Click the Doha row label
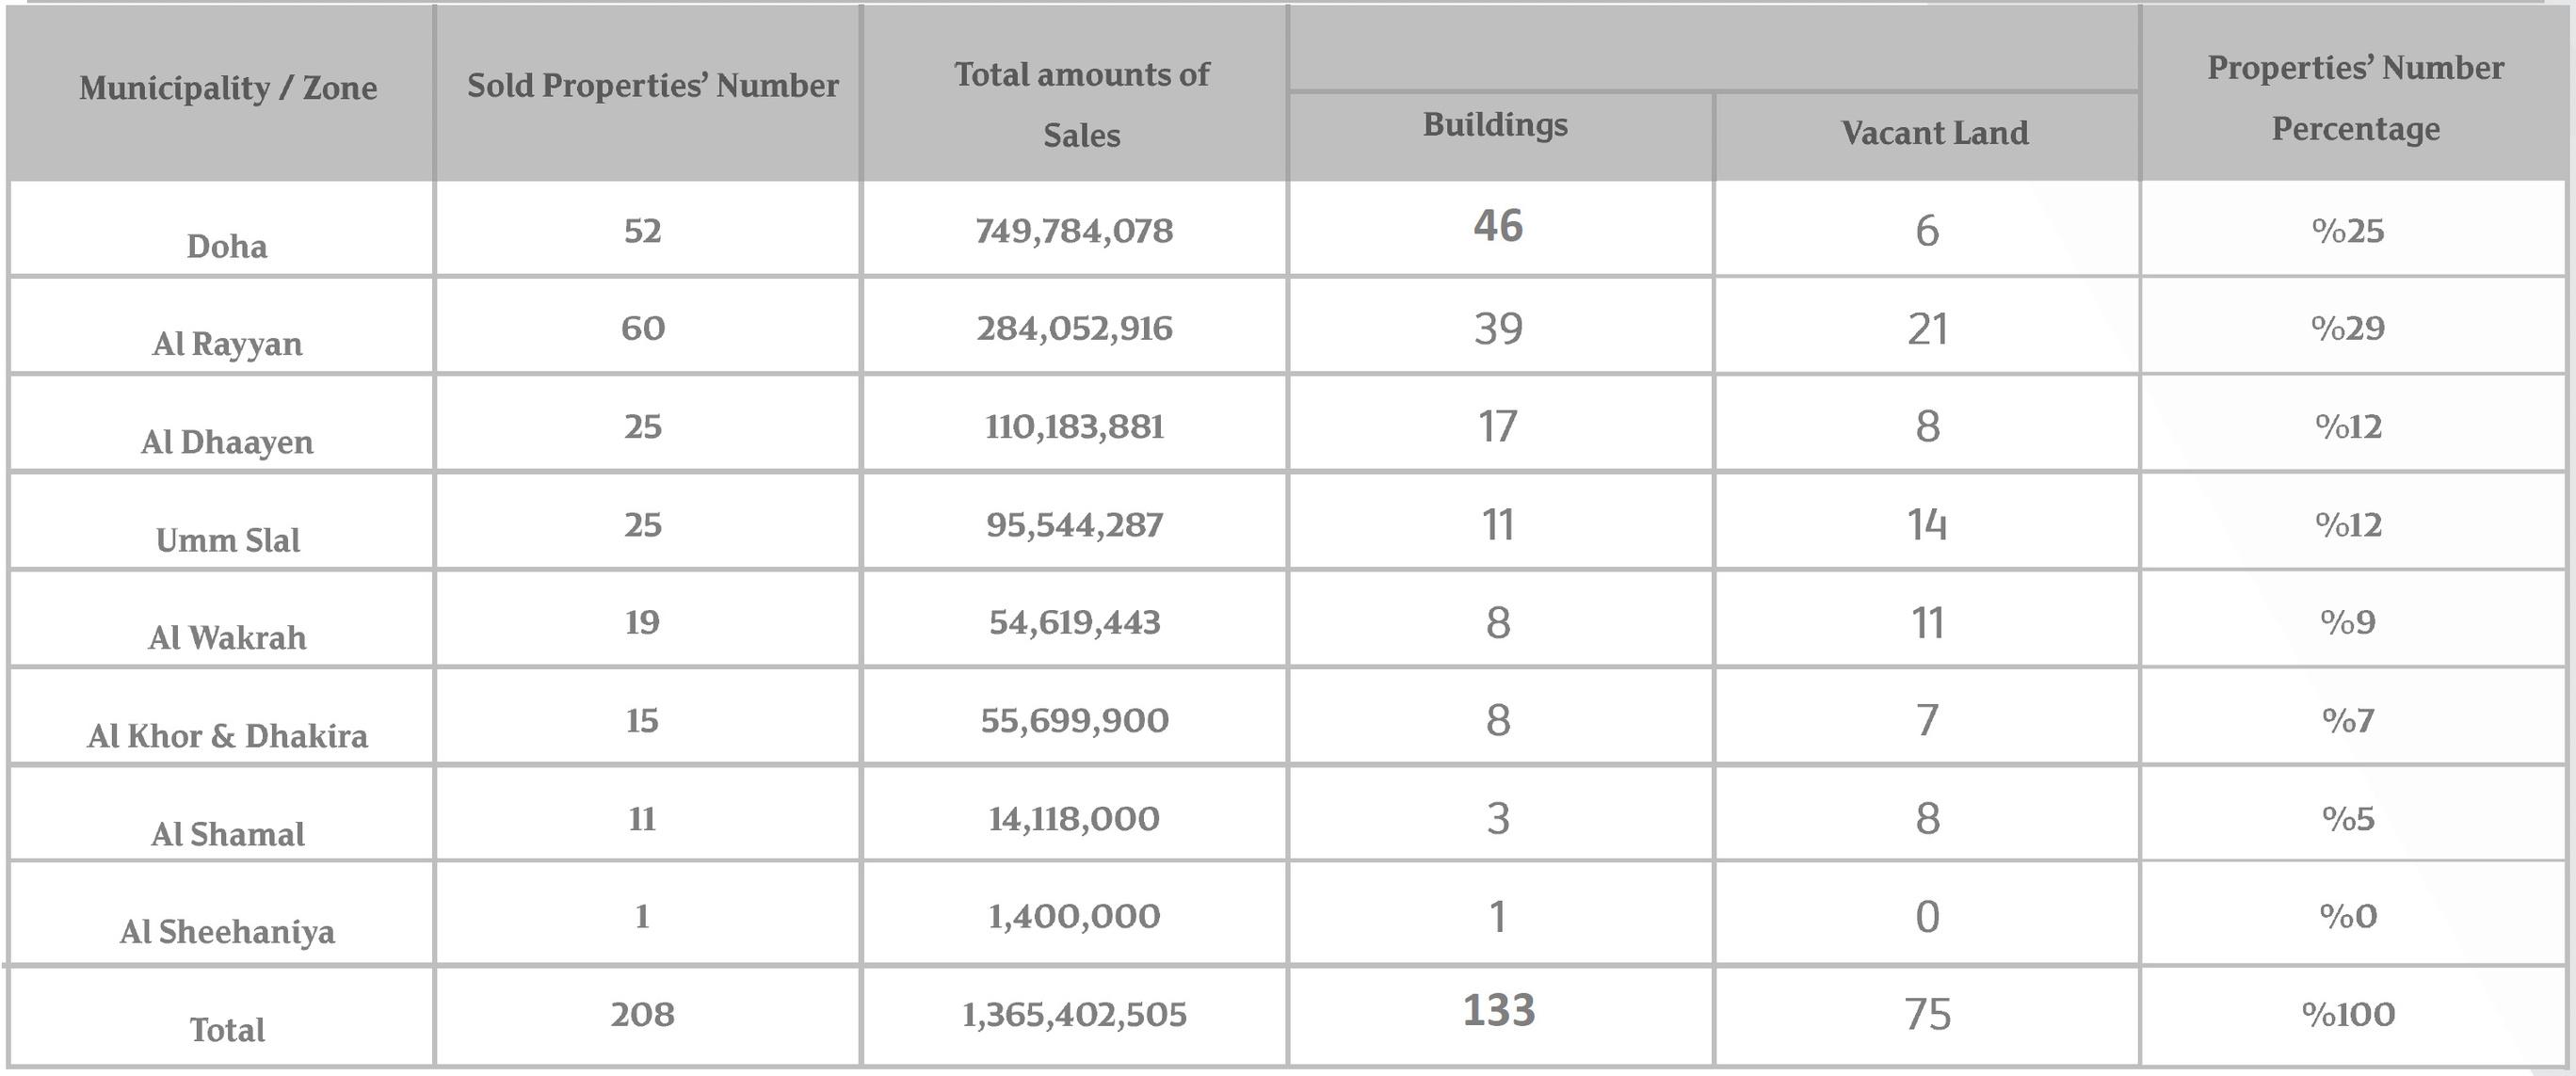The width and height of the screenshot is (2576, 1076). point(227,246)
